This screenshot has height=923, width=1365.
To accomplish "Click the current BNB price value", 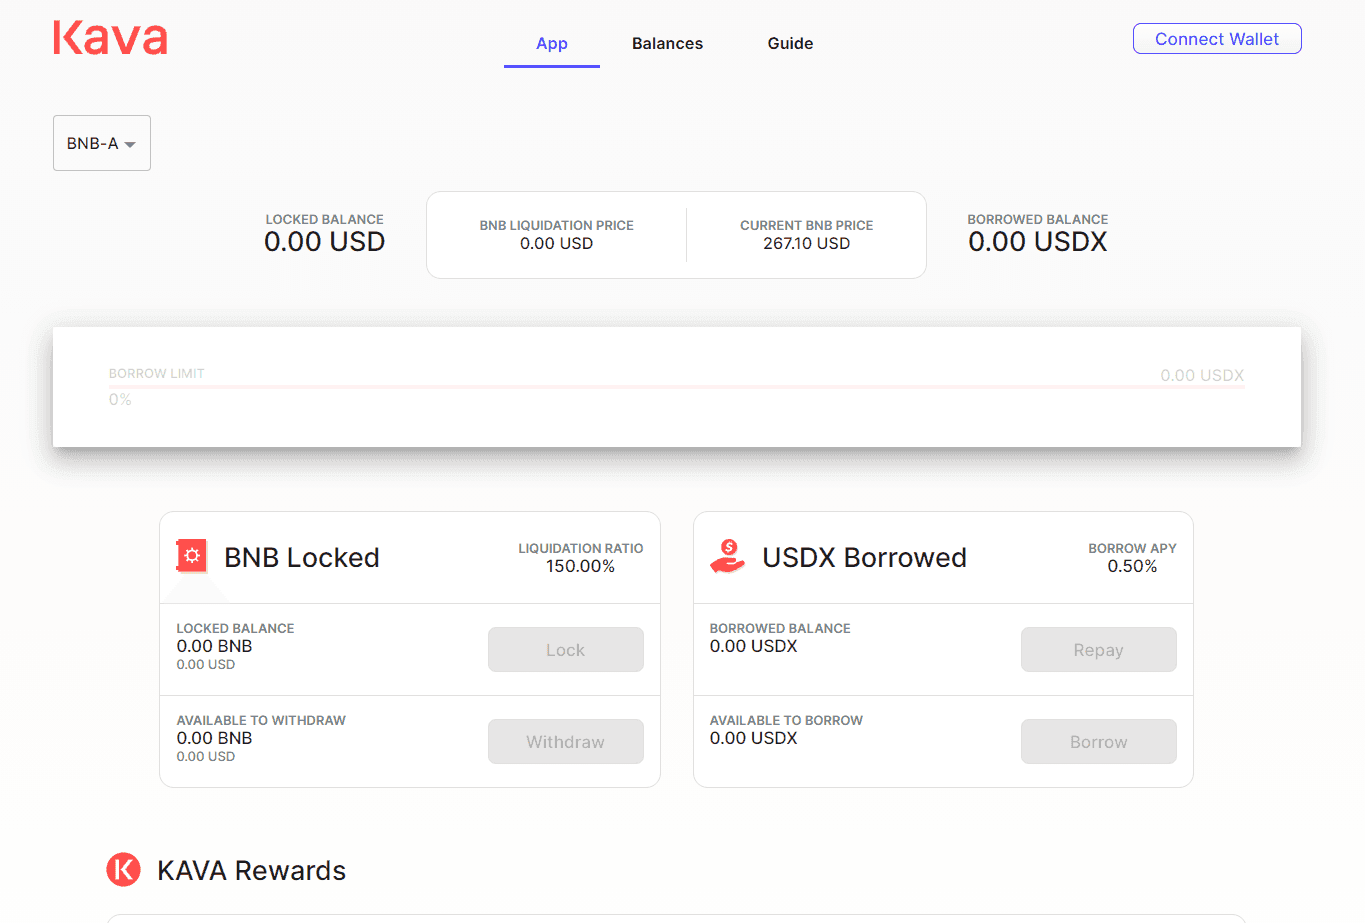I will coord(806,244).
